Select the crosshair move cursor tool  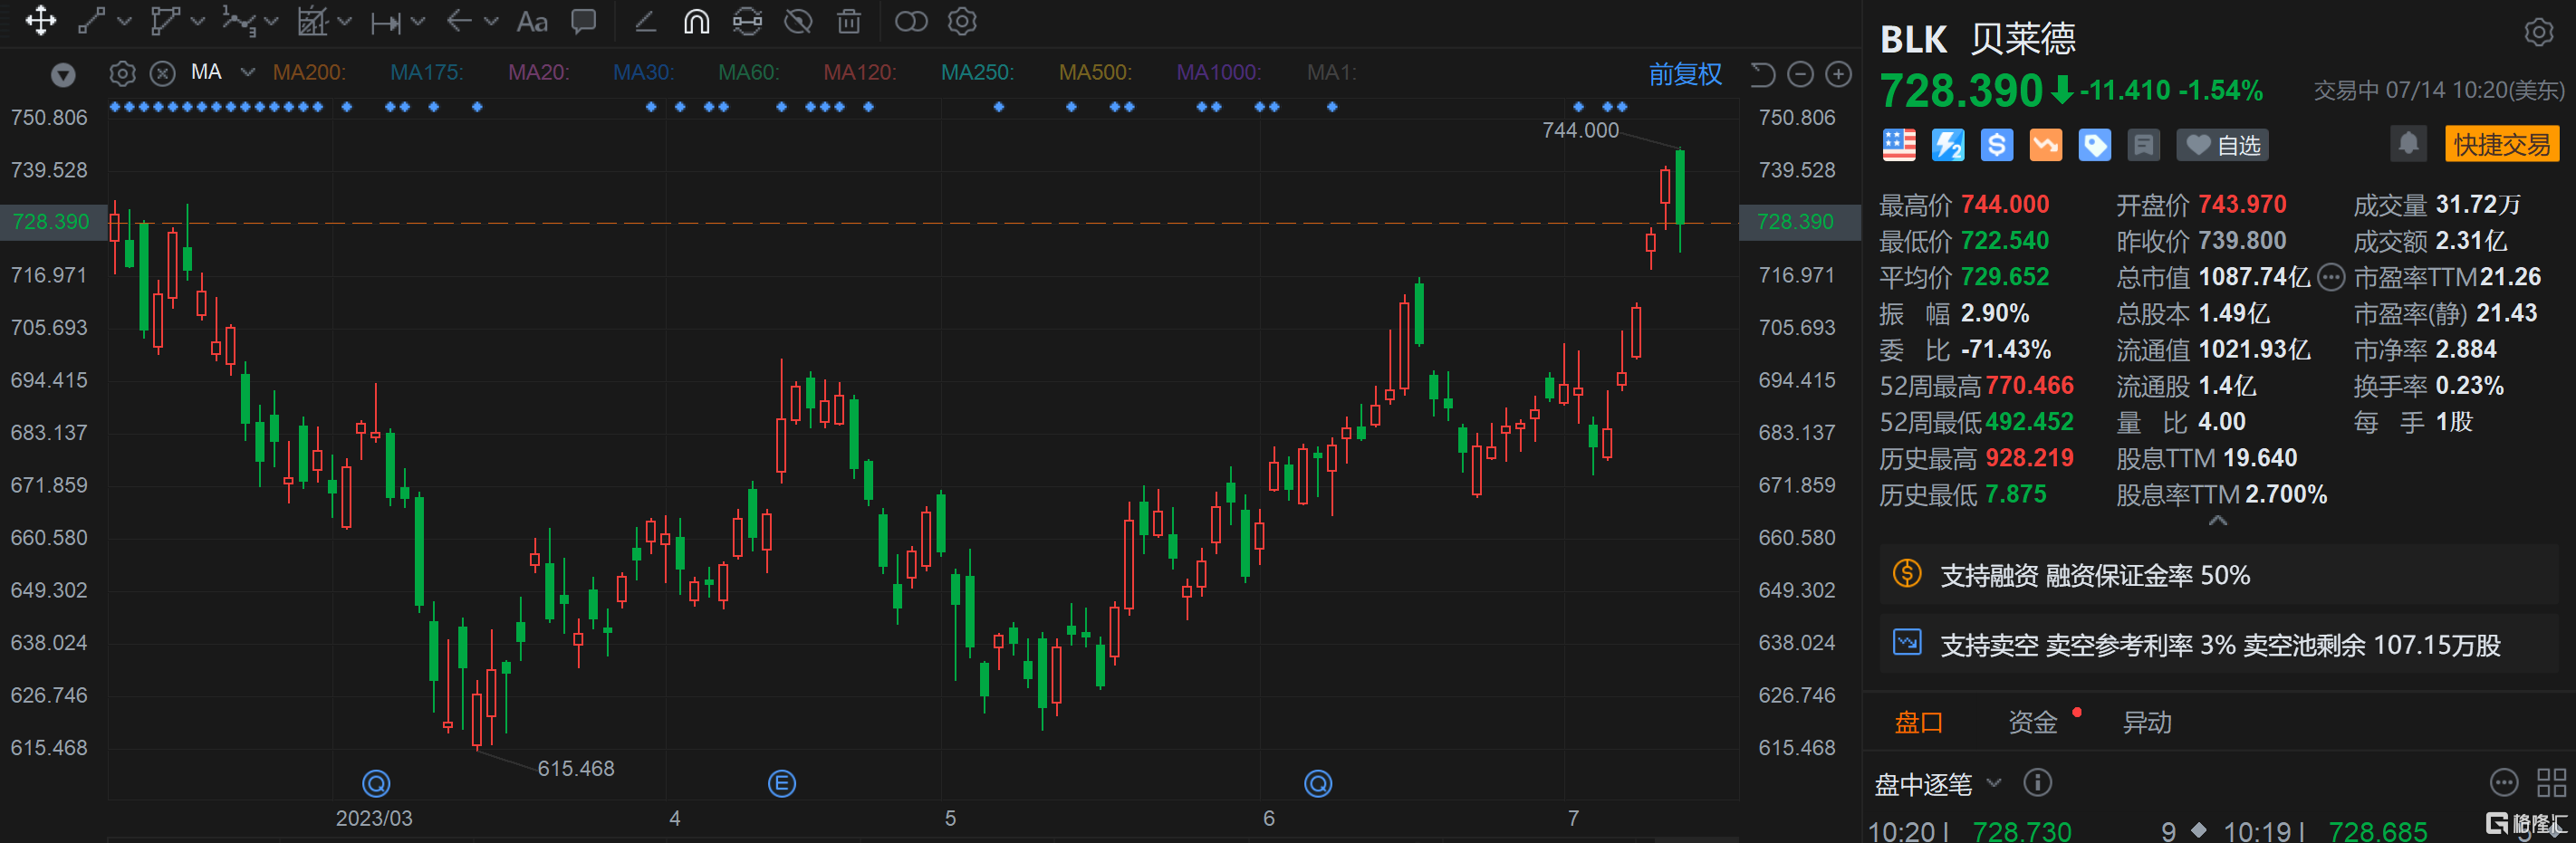pos(40,21)
